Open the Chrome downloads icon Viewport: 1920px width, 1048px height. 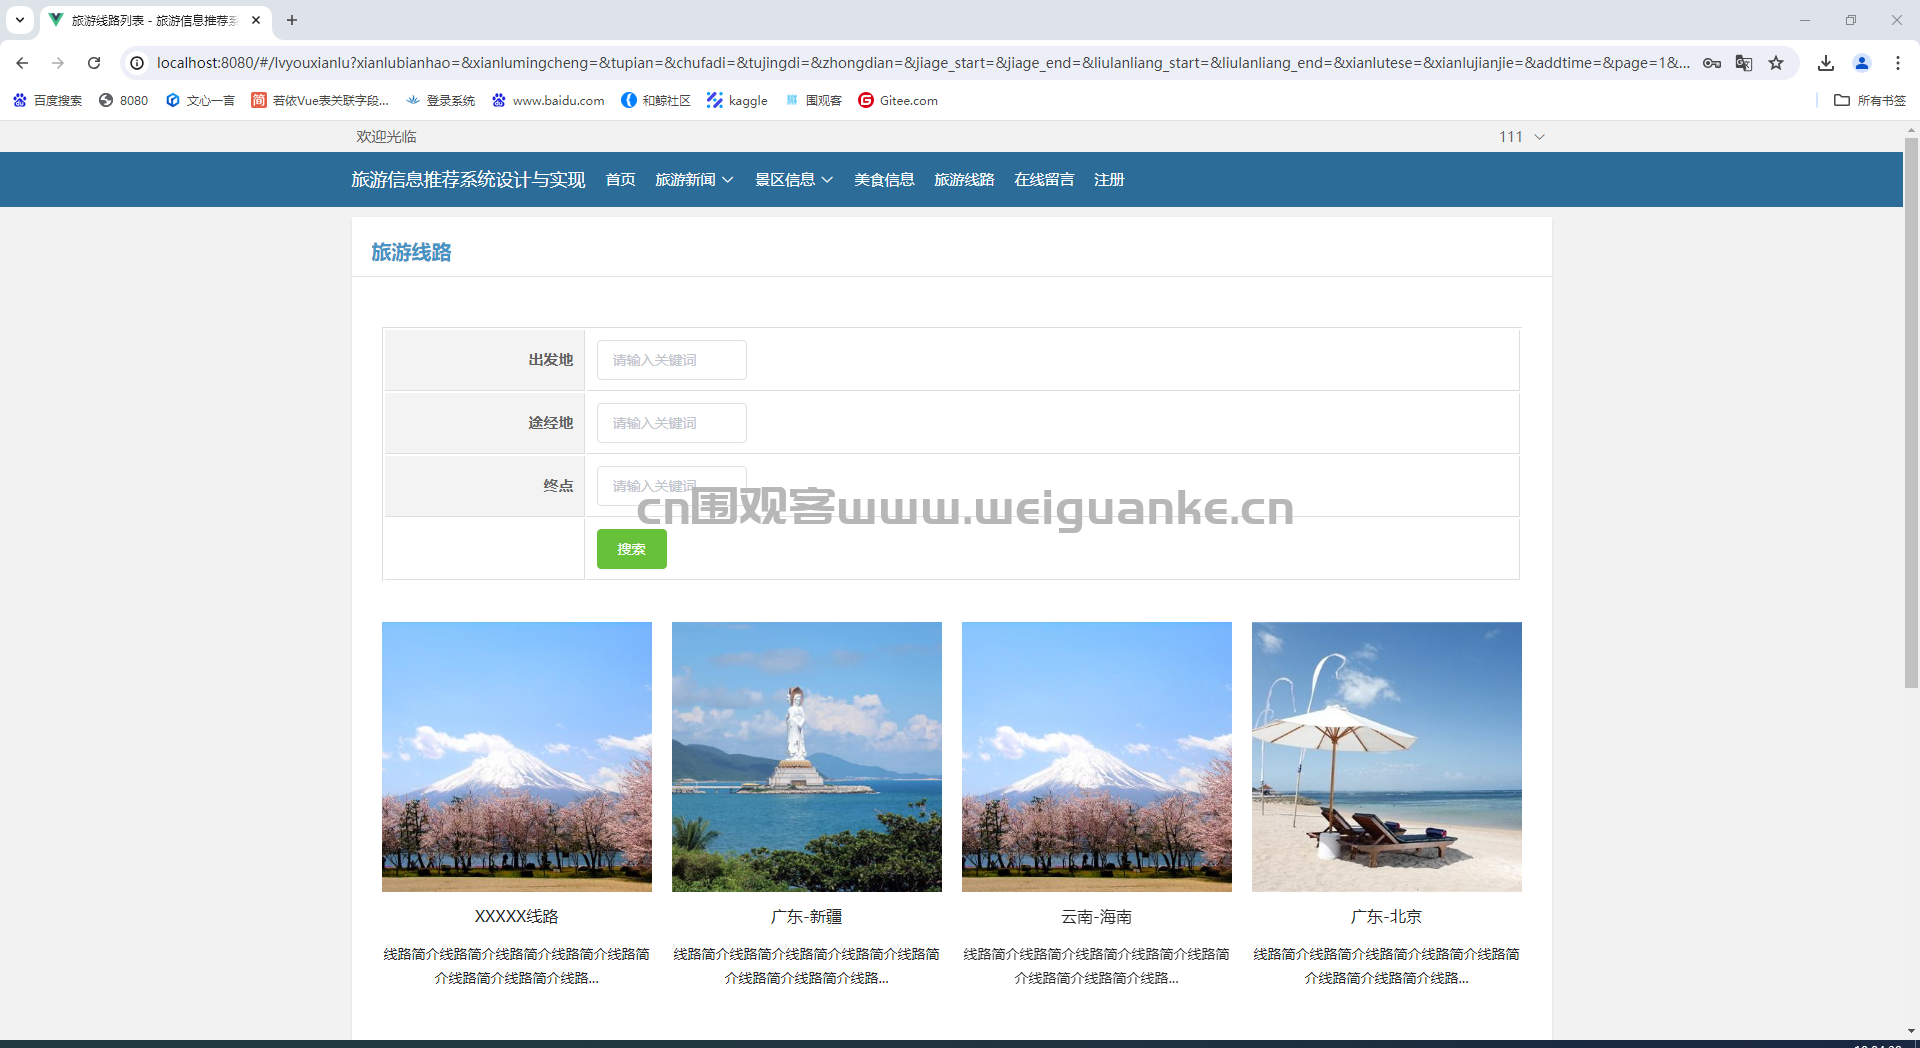[1826, 63]
